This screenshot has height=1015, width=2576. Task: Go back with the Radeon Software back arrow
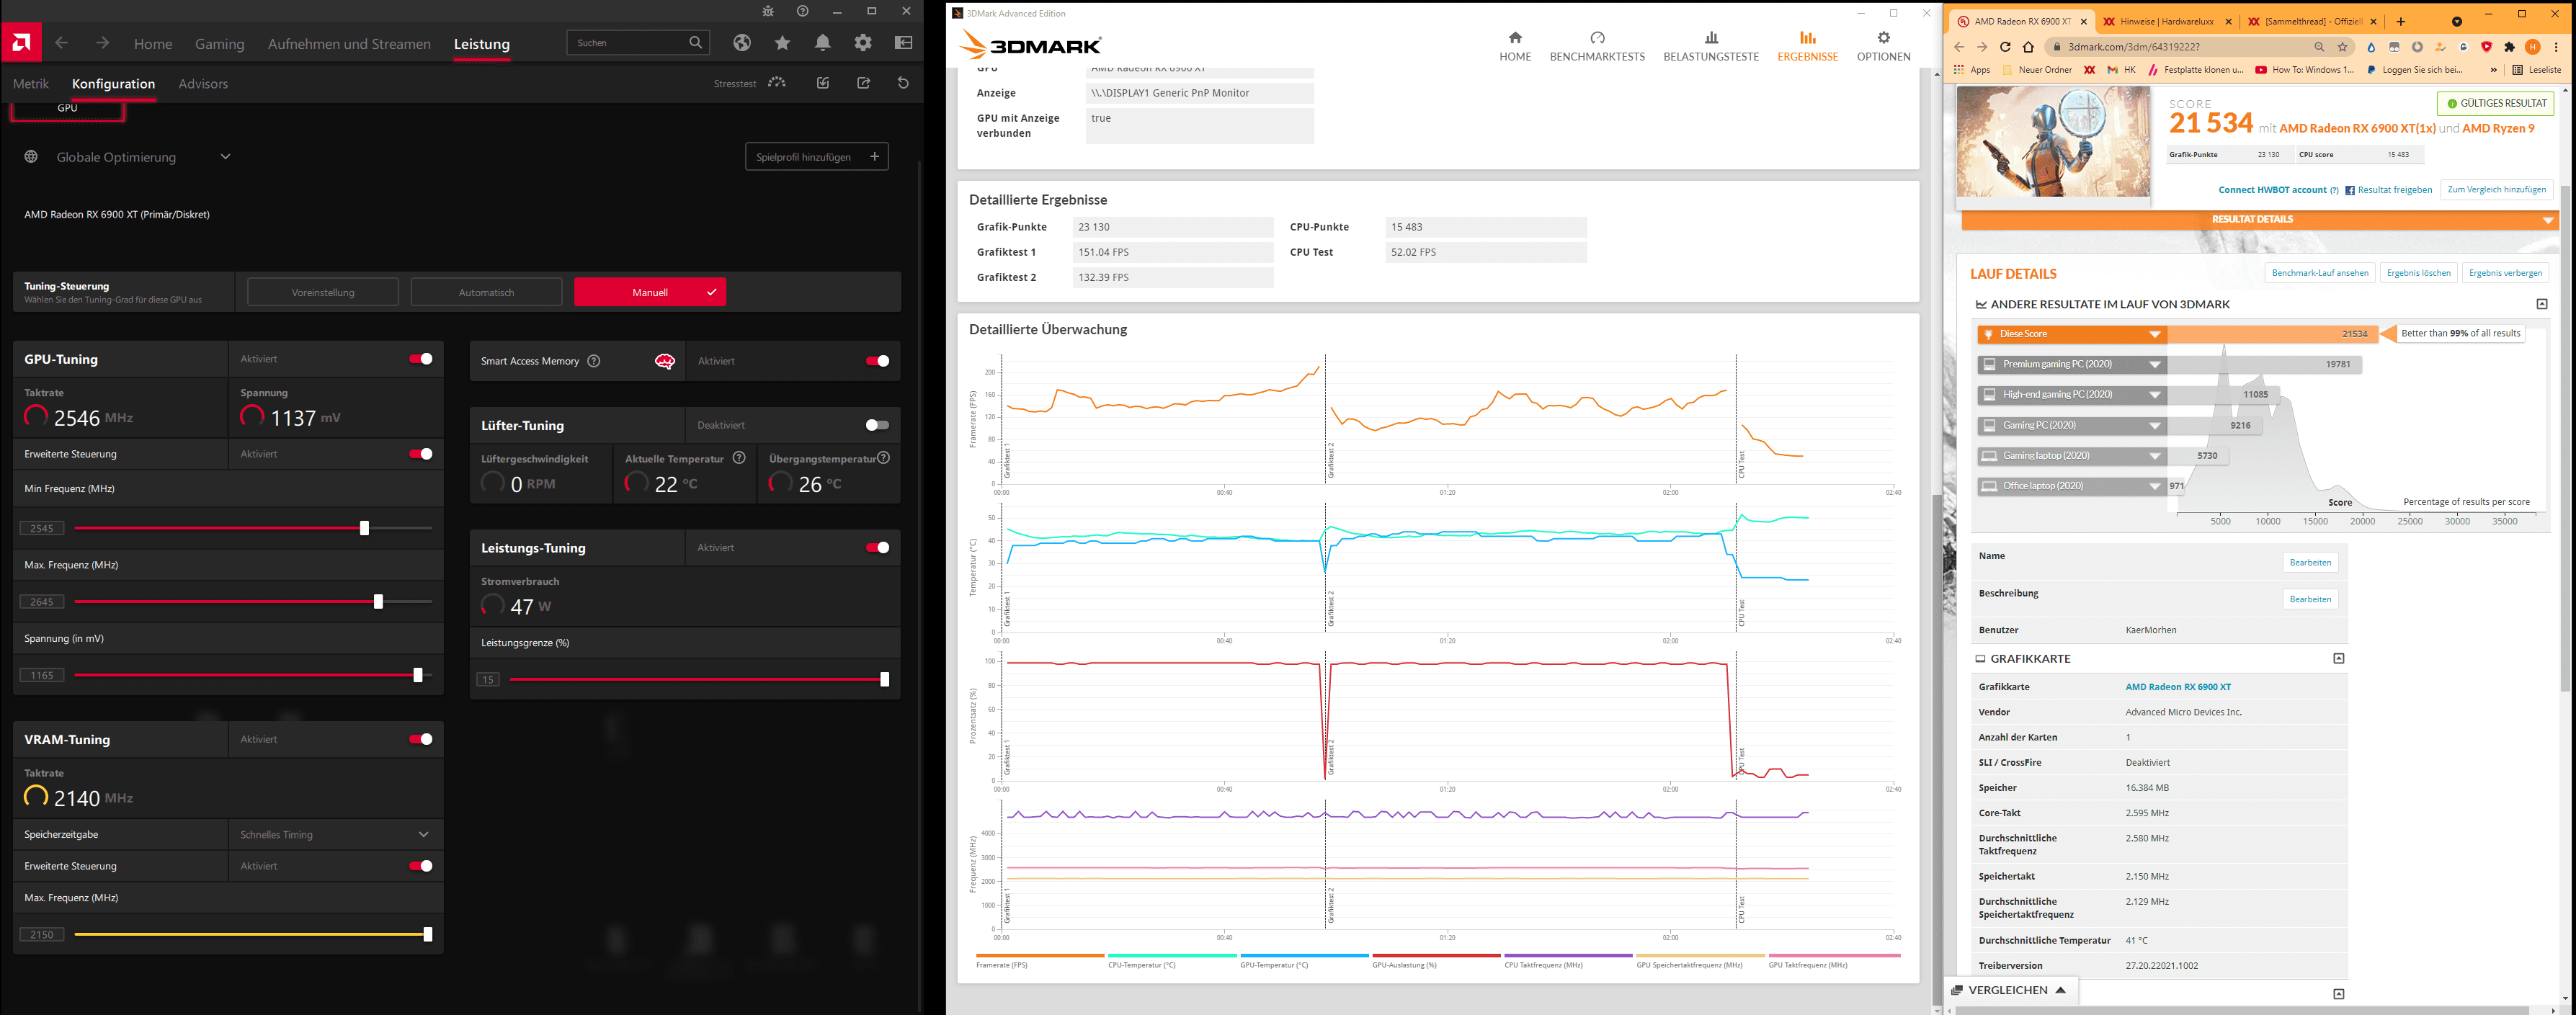[62, 43]
